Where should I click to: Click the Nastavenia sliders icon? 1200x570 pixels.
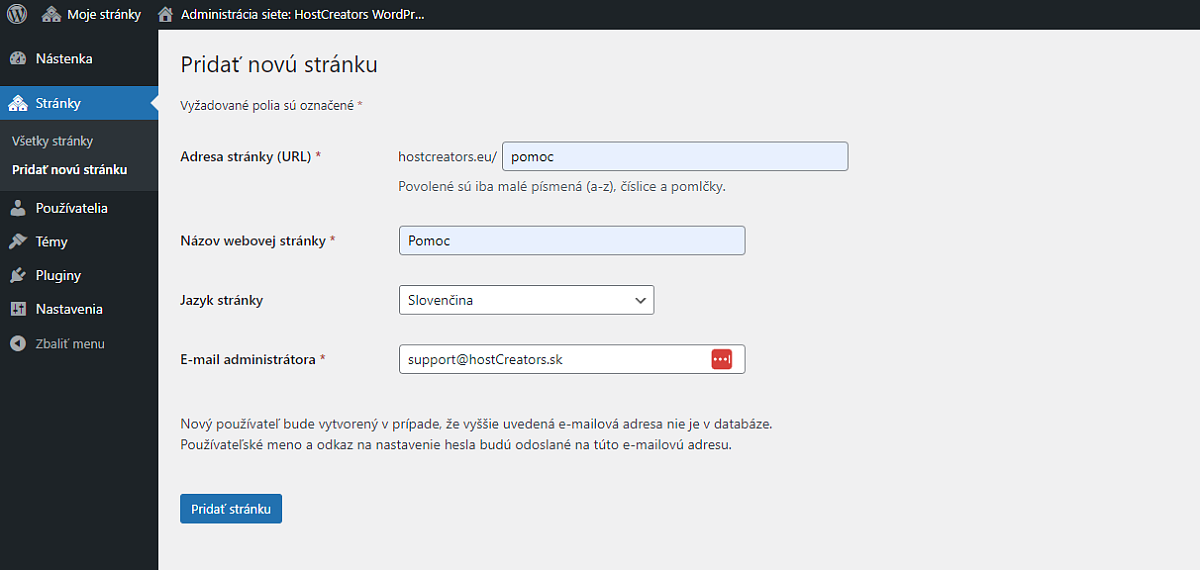pyautogui.click(x=17, y=309)
